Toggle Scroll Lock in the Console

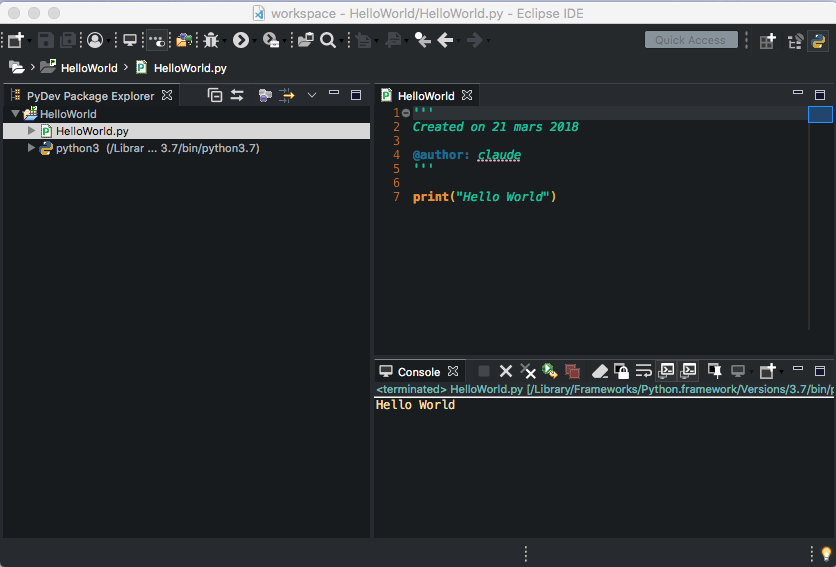[621, 371]
